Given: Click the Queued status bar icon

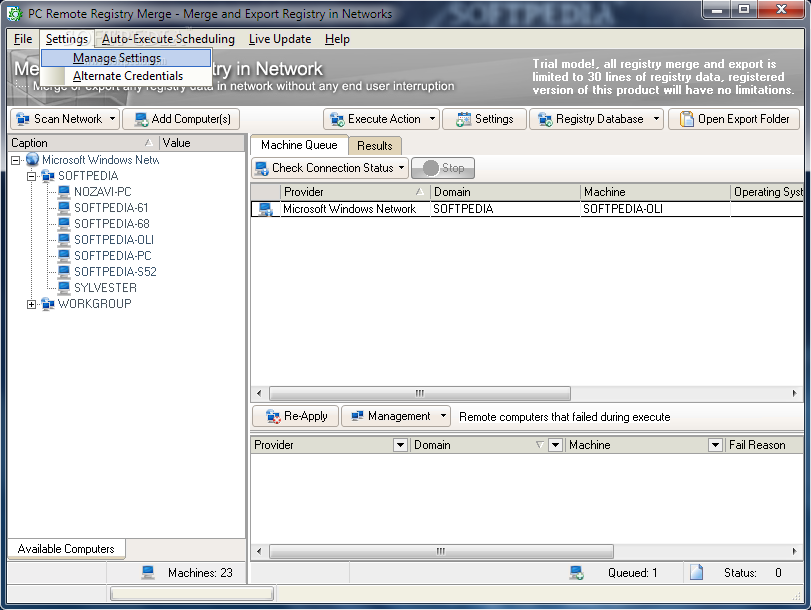Looking at the screenshot, I should click(x=577, y=573).
